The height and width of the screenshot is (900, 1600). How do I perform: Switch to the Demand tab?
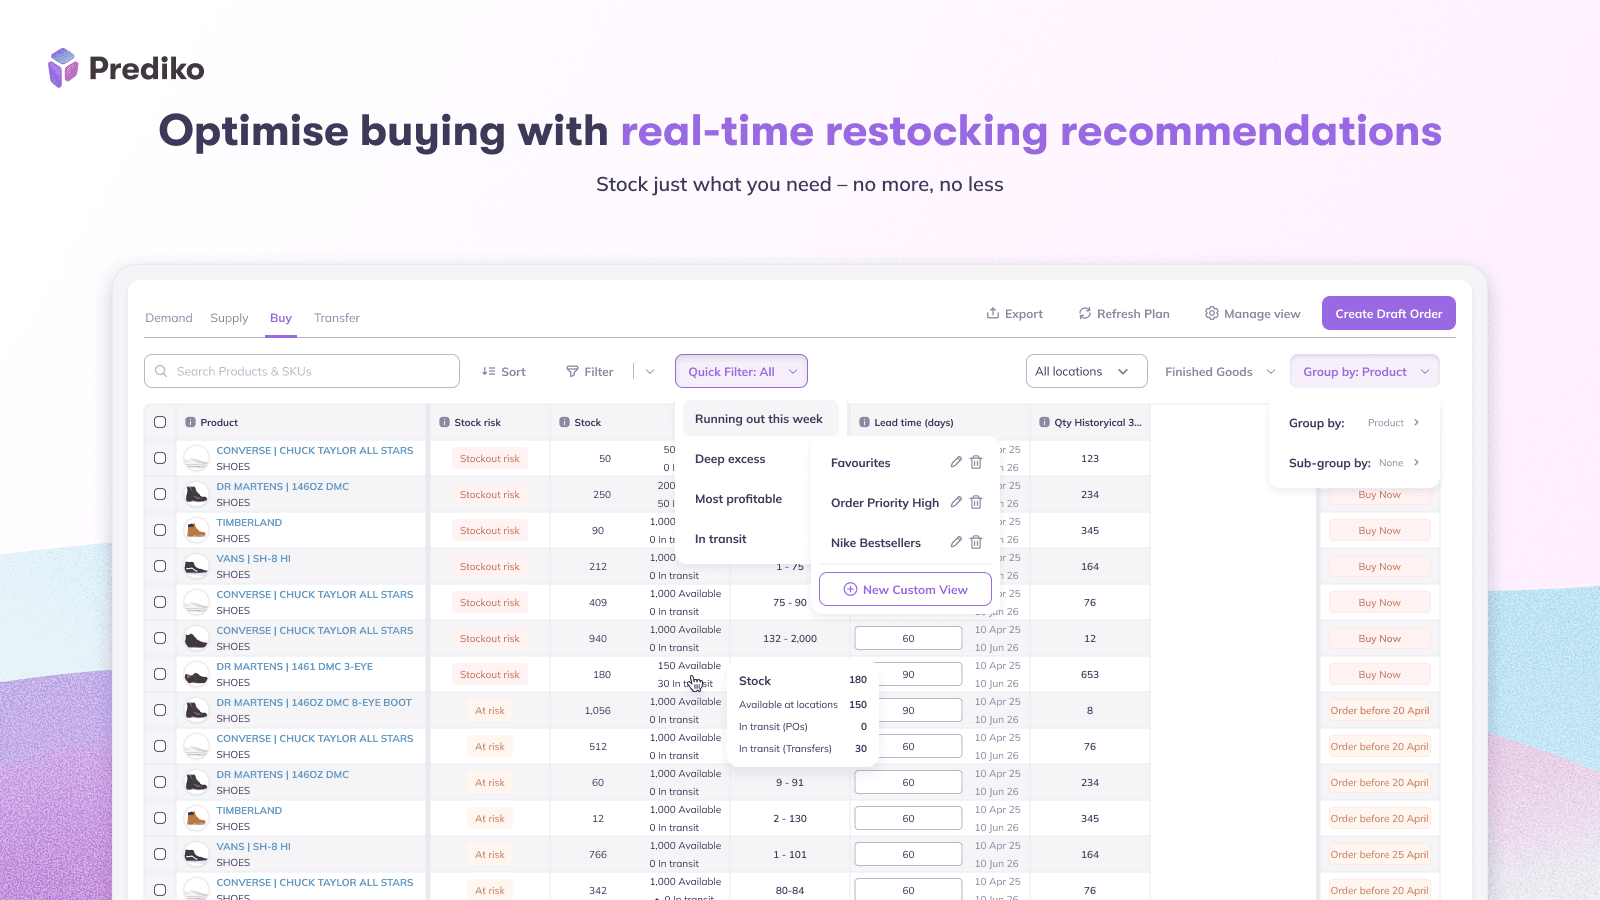[x=169, y=318]
